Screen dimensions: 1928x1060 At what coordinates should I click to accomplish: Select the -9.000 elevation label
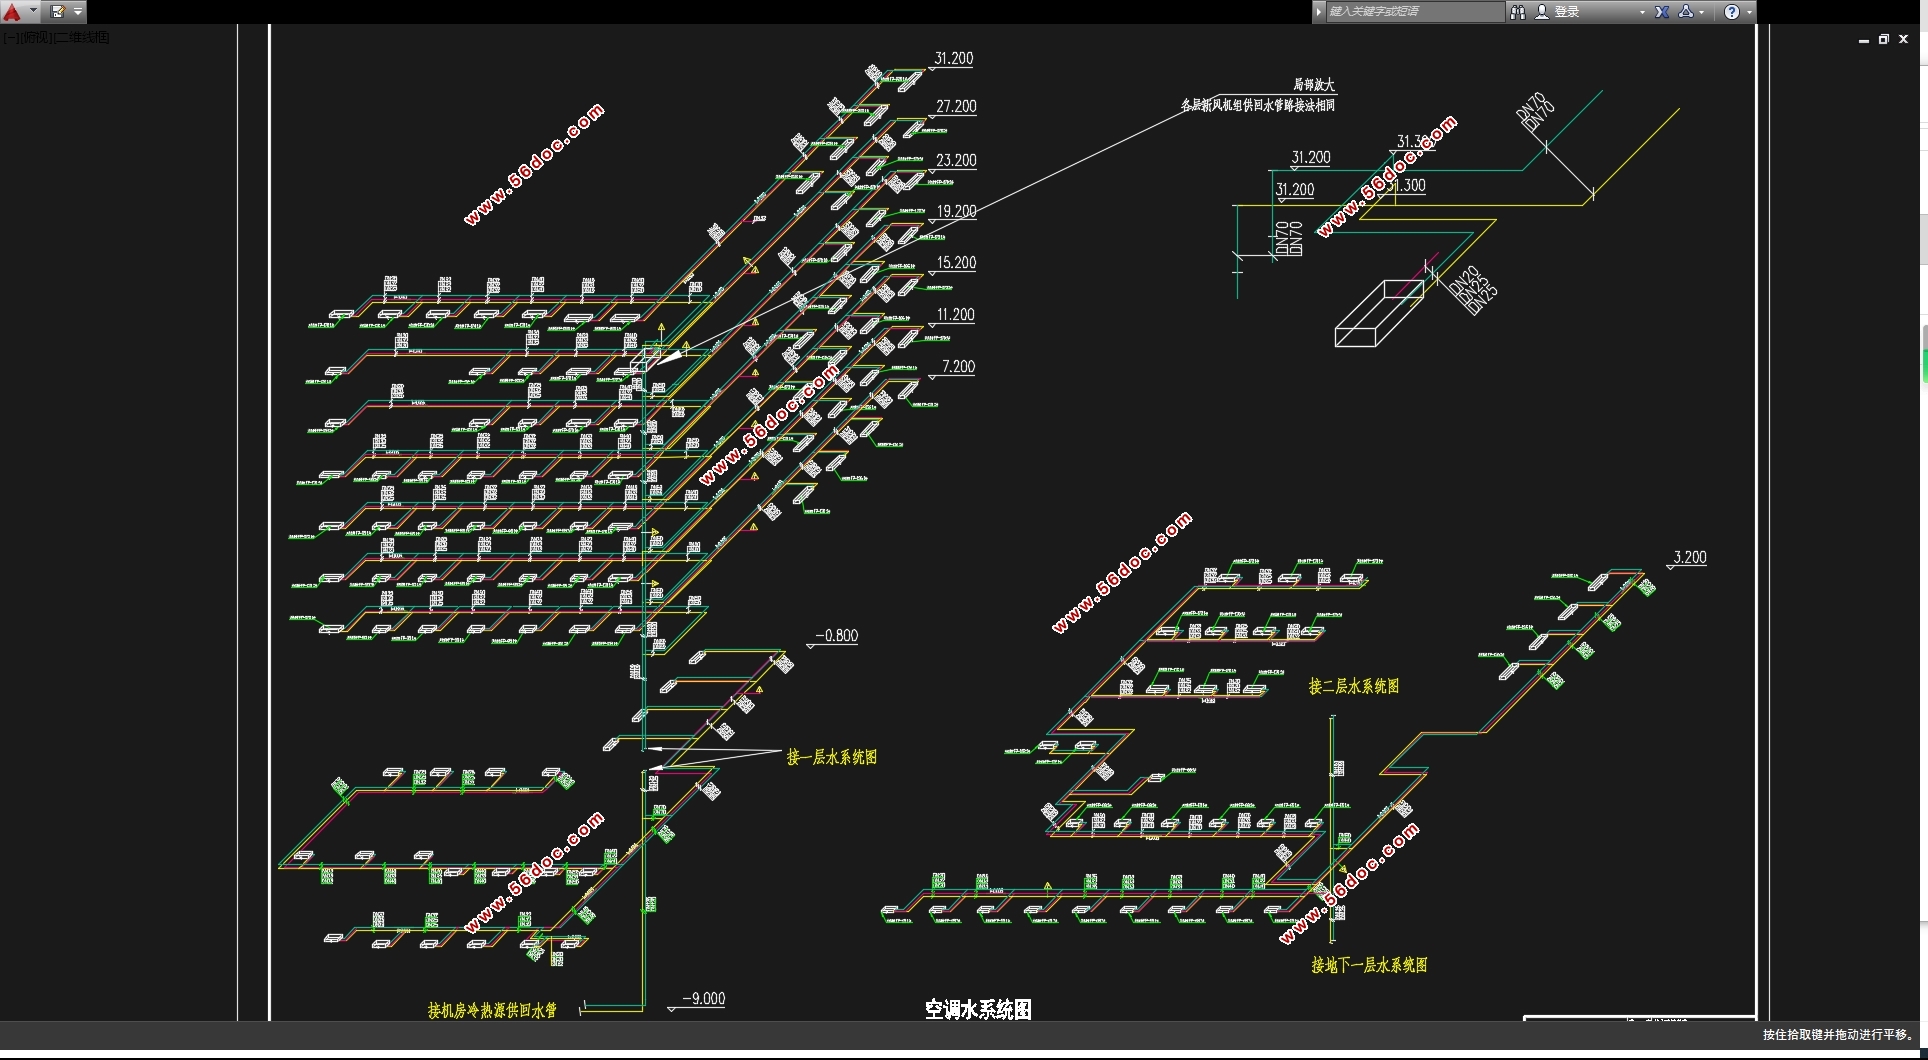coord(704,999)
